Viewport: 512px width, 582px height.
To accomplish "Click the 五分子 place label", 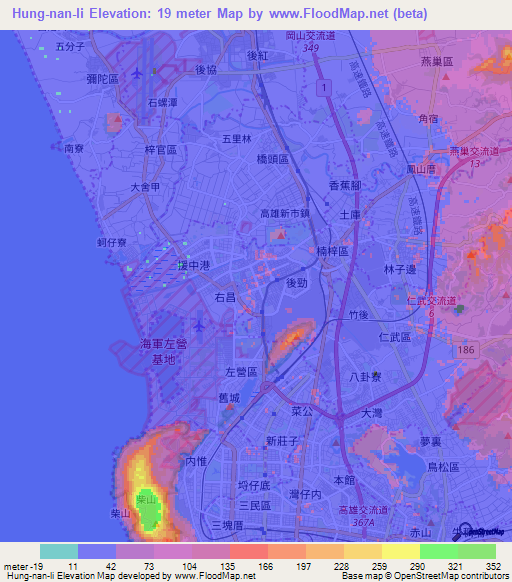I will 70,47.
